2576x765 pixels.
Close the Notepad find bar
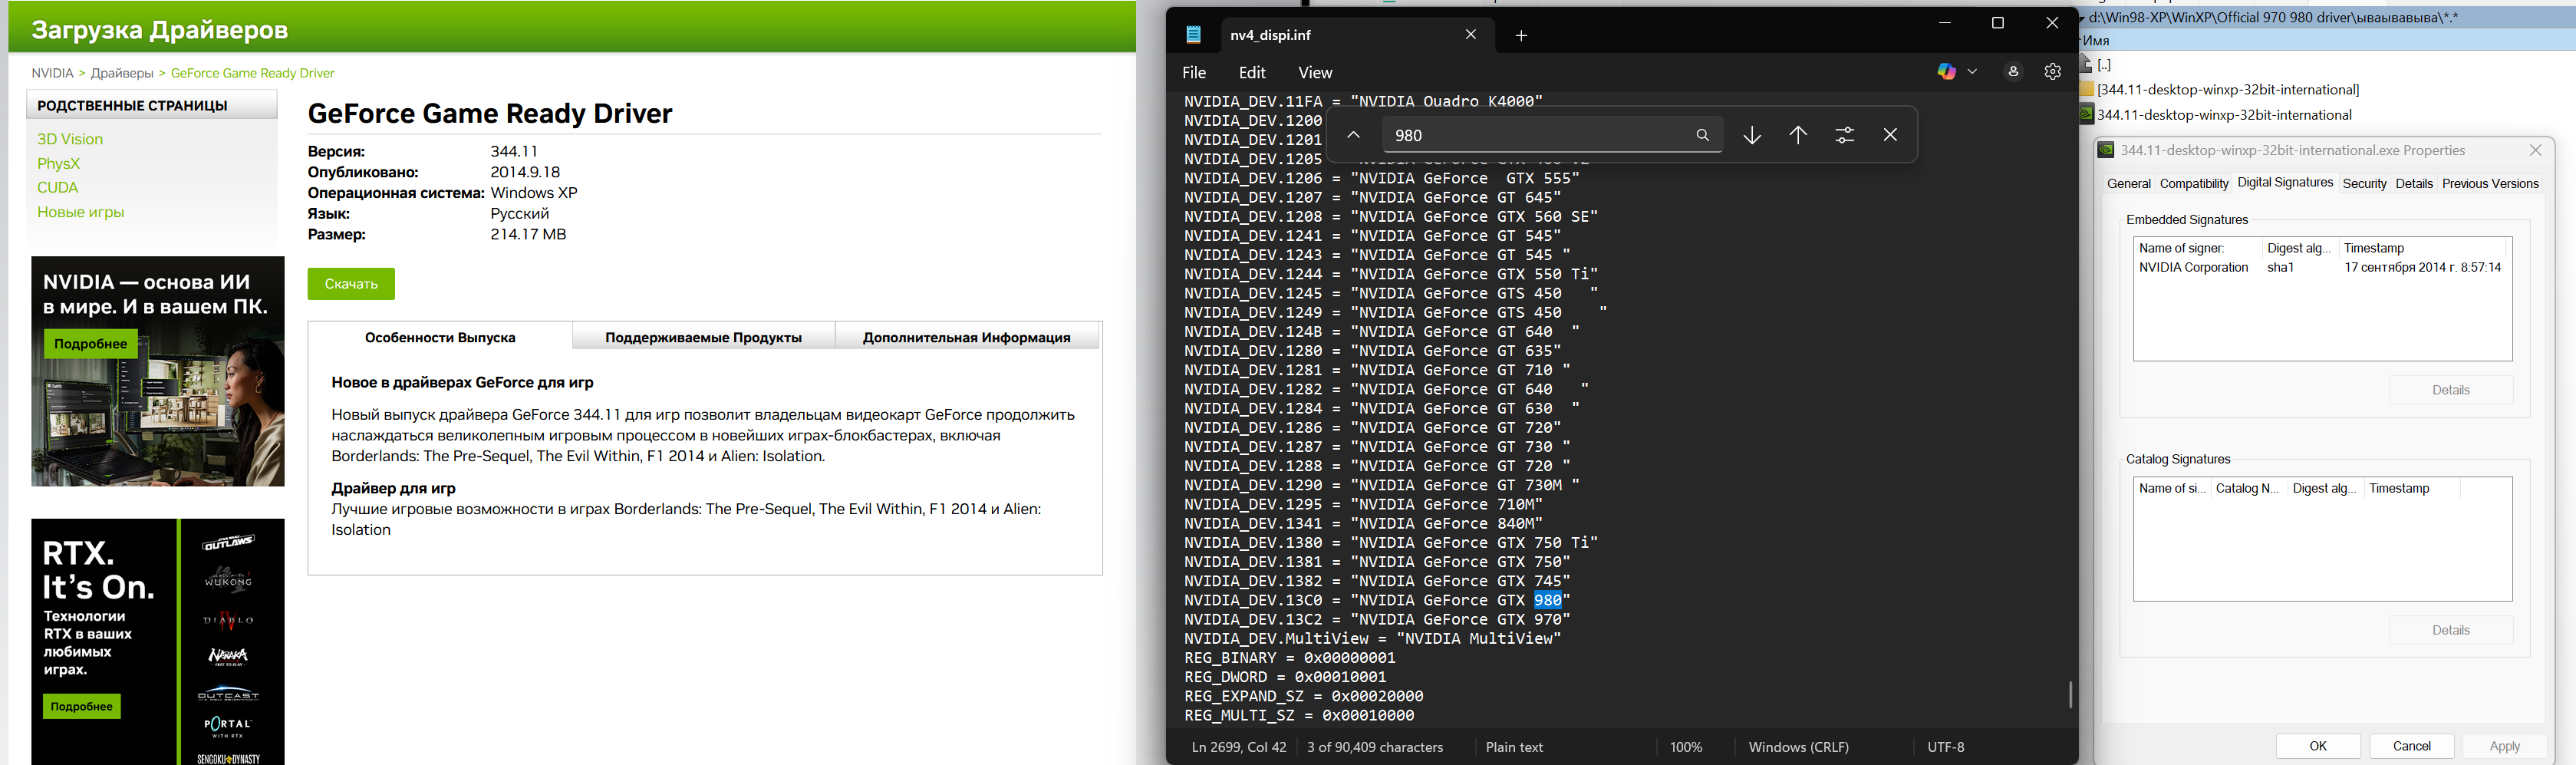pos(1890,135)
